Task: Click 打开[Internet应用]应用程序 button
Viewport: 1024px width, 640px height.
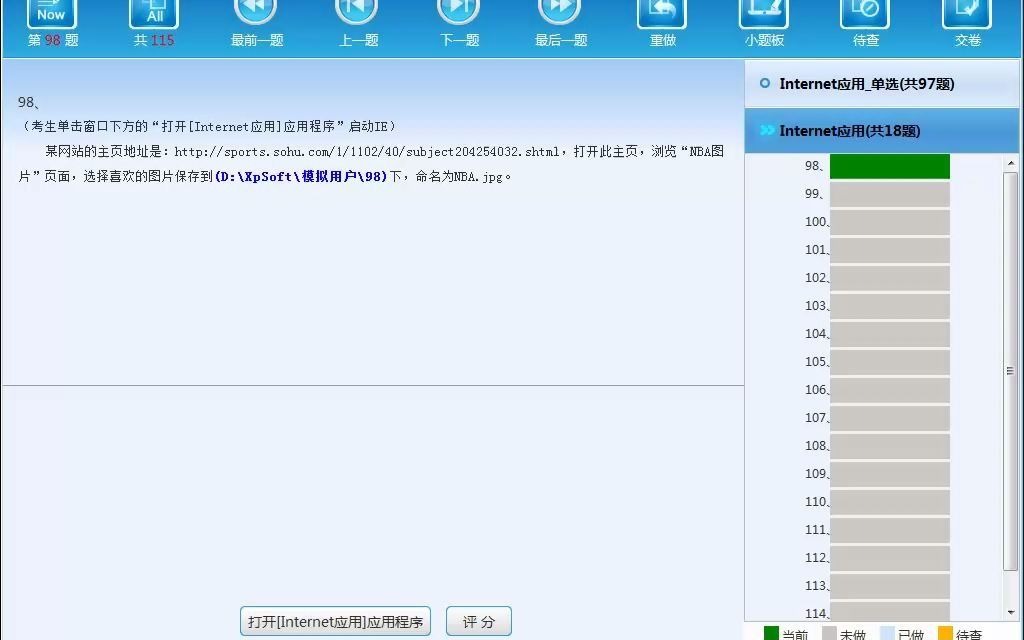Action: pos(335,621)
